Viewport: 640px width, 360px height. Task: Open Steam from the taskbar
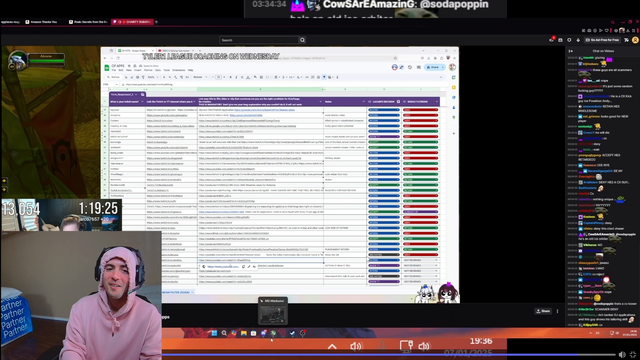(x=293, y=333)
